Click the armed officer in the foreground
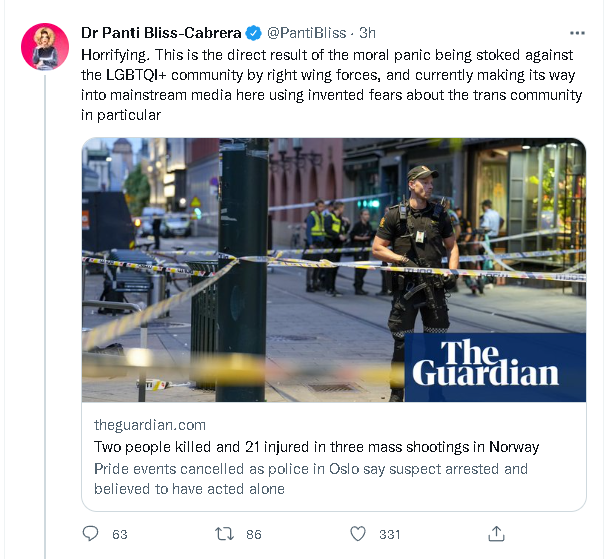The height and width of the screenshot is (559, 613). [417, 250]
